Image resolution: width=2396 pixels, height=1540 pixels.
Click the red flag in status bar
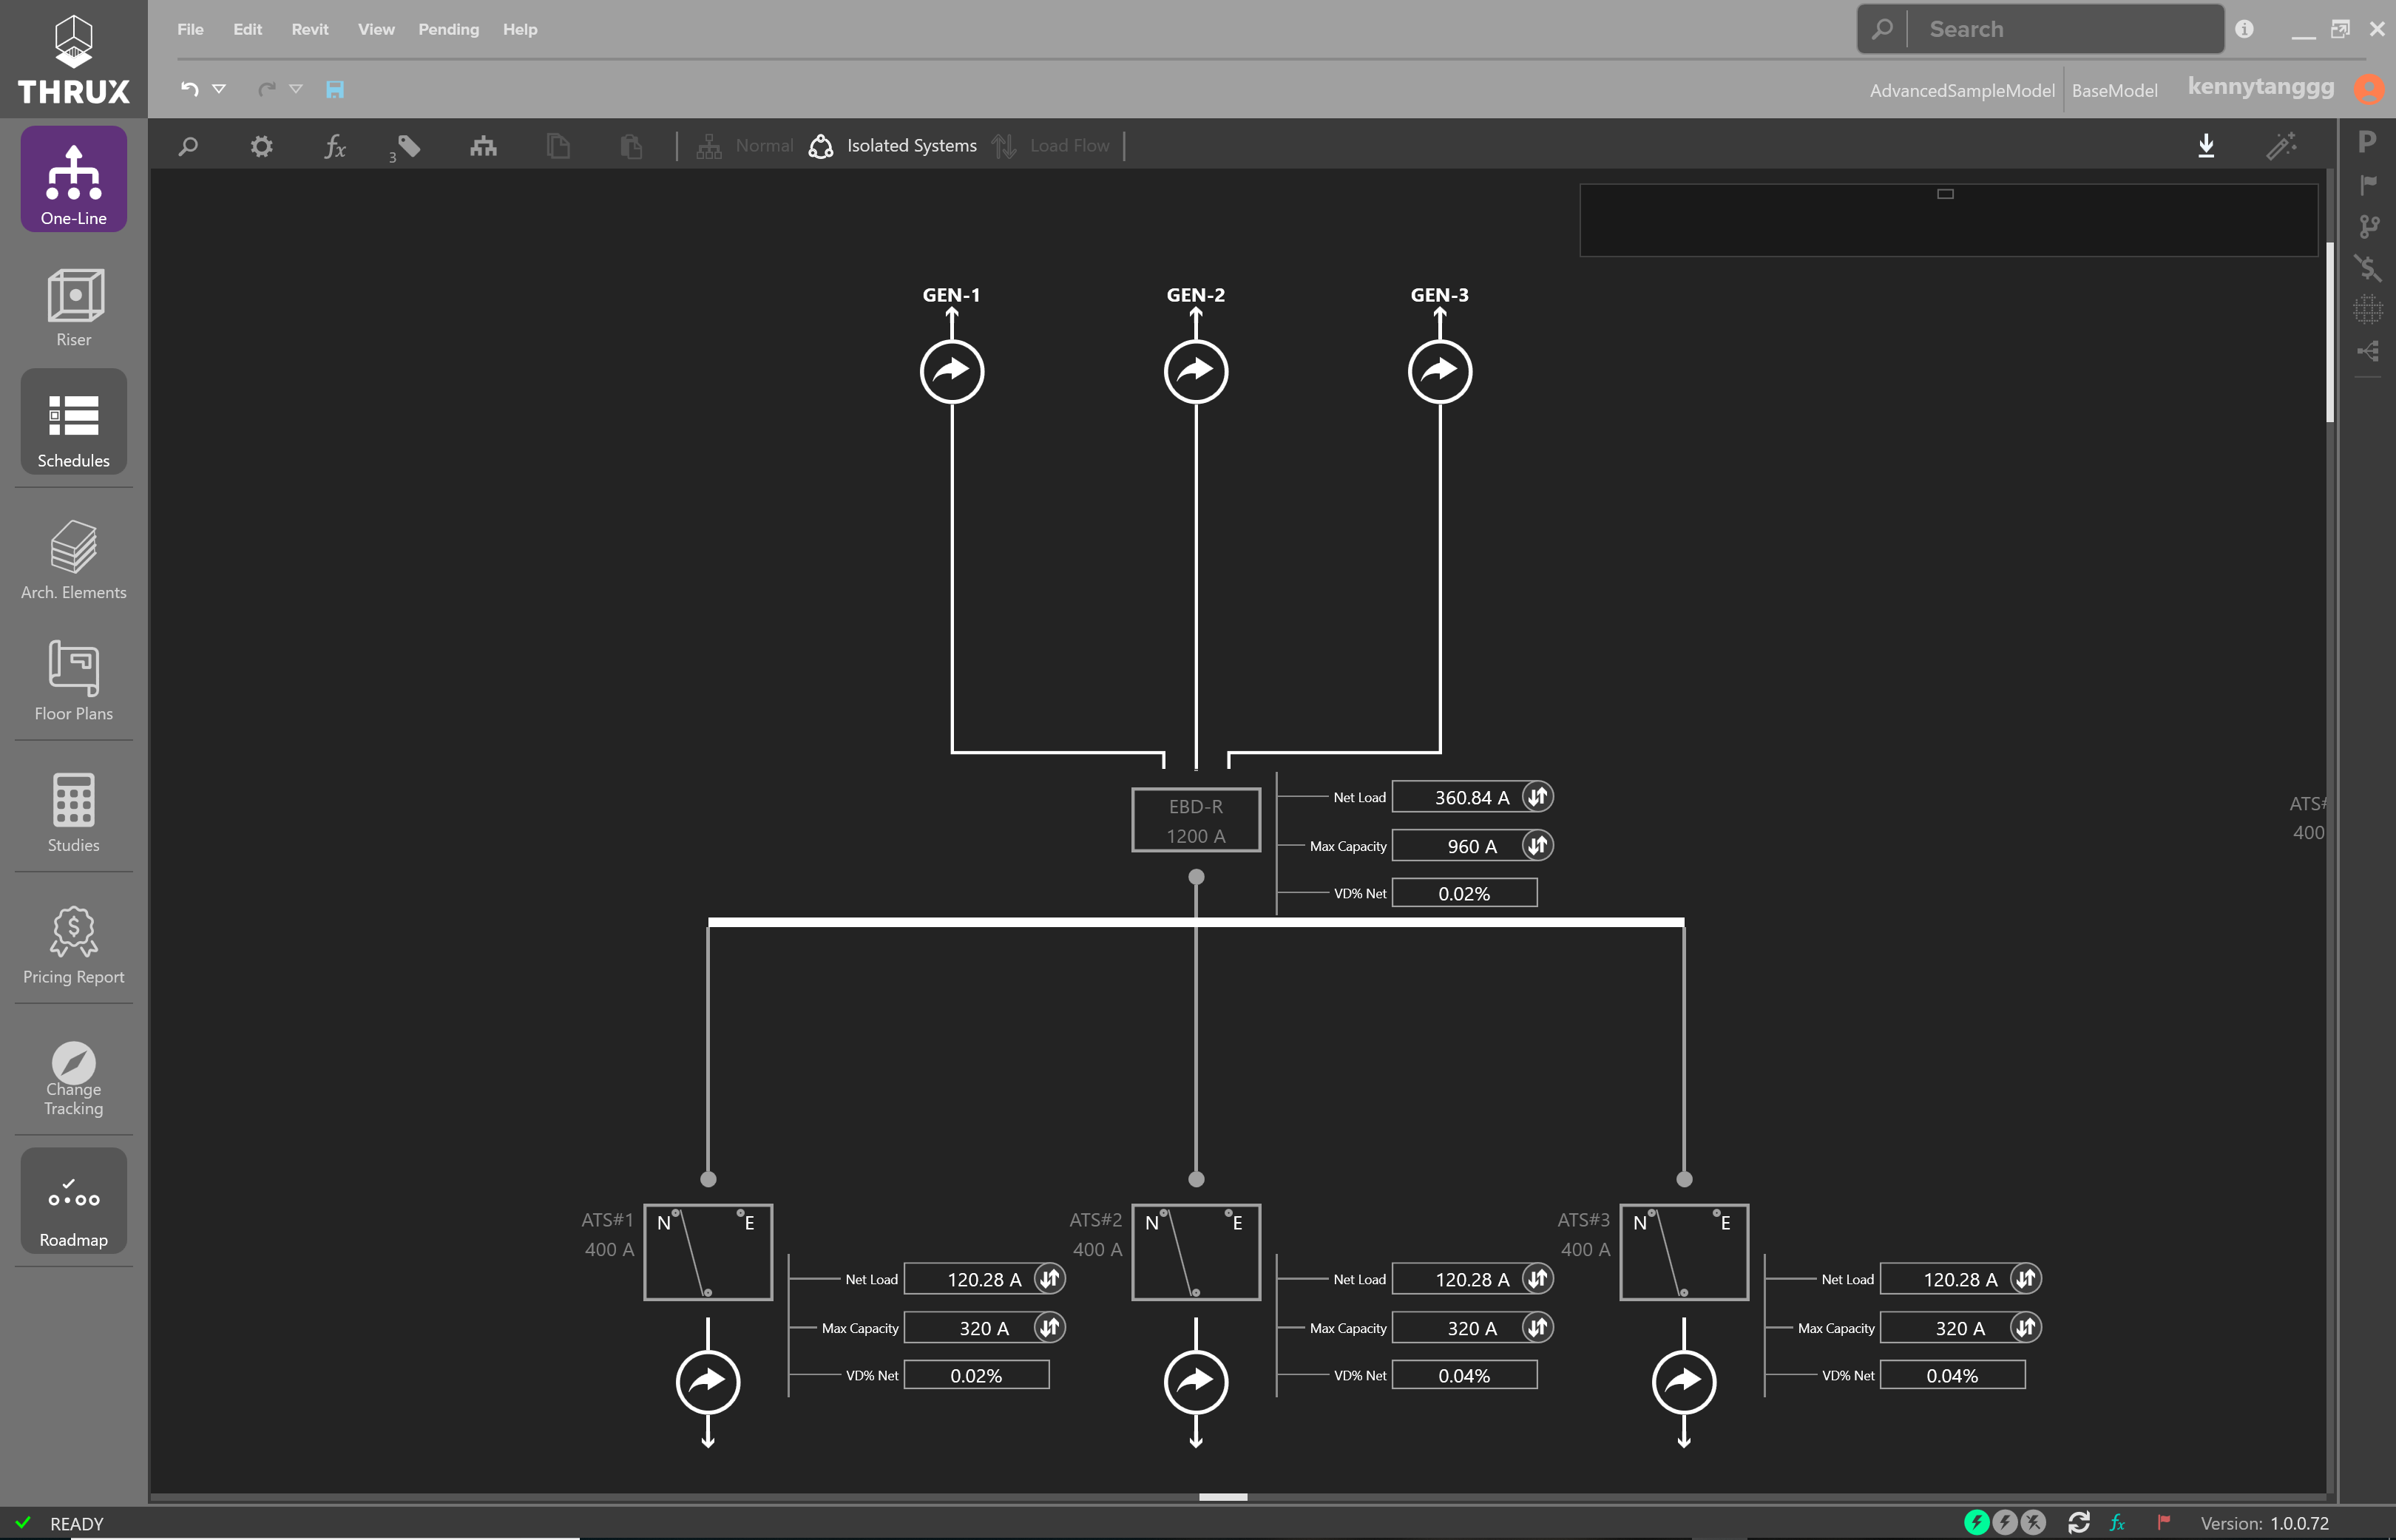2163,1522
